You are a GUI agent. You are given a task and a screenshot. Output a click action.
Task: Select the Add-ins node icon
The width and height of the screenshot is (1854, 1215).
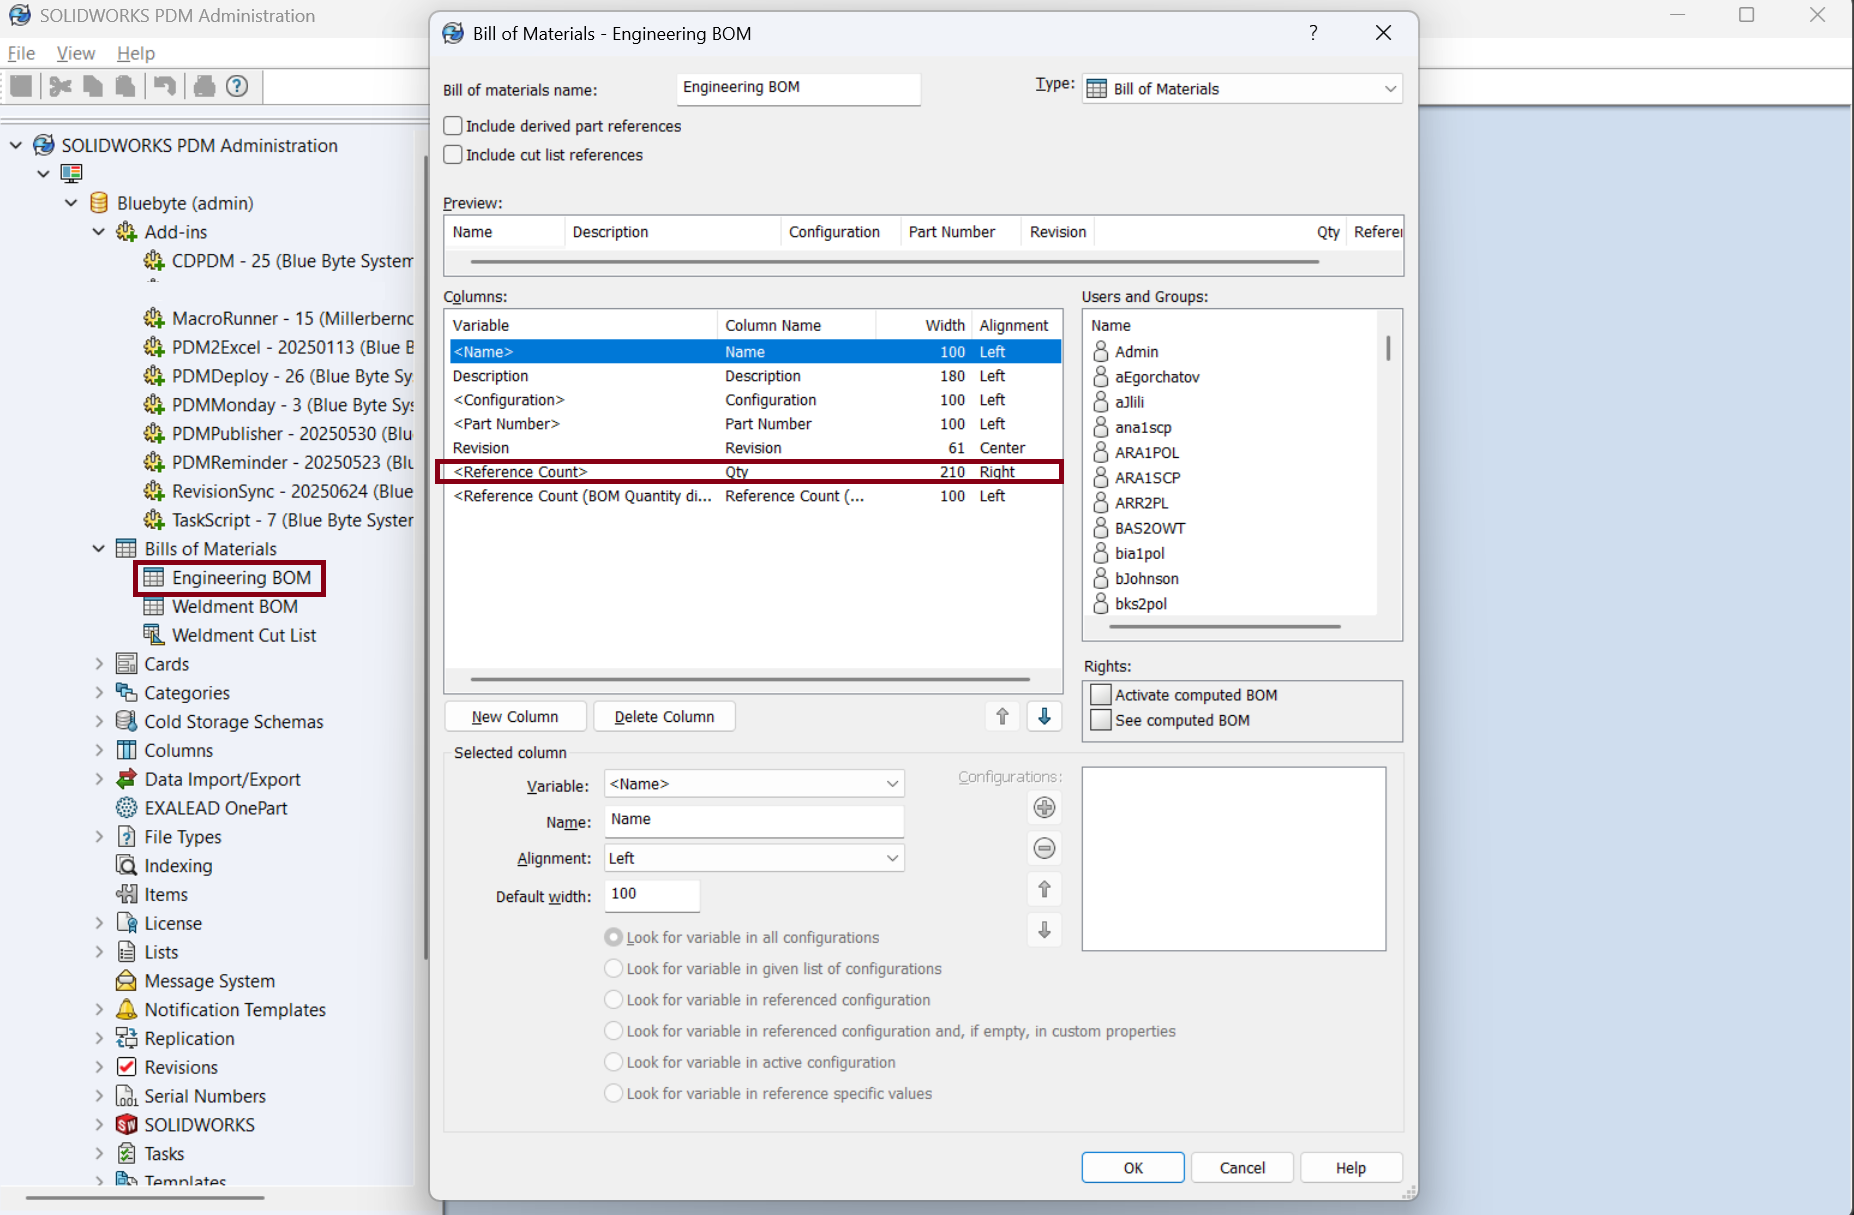pyautogui.click(x=126, y=232)
